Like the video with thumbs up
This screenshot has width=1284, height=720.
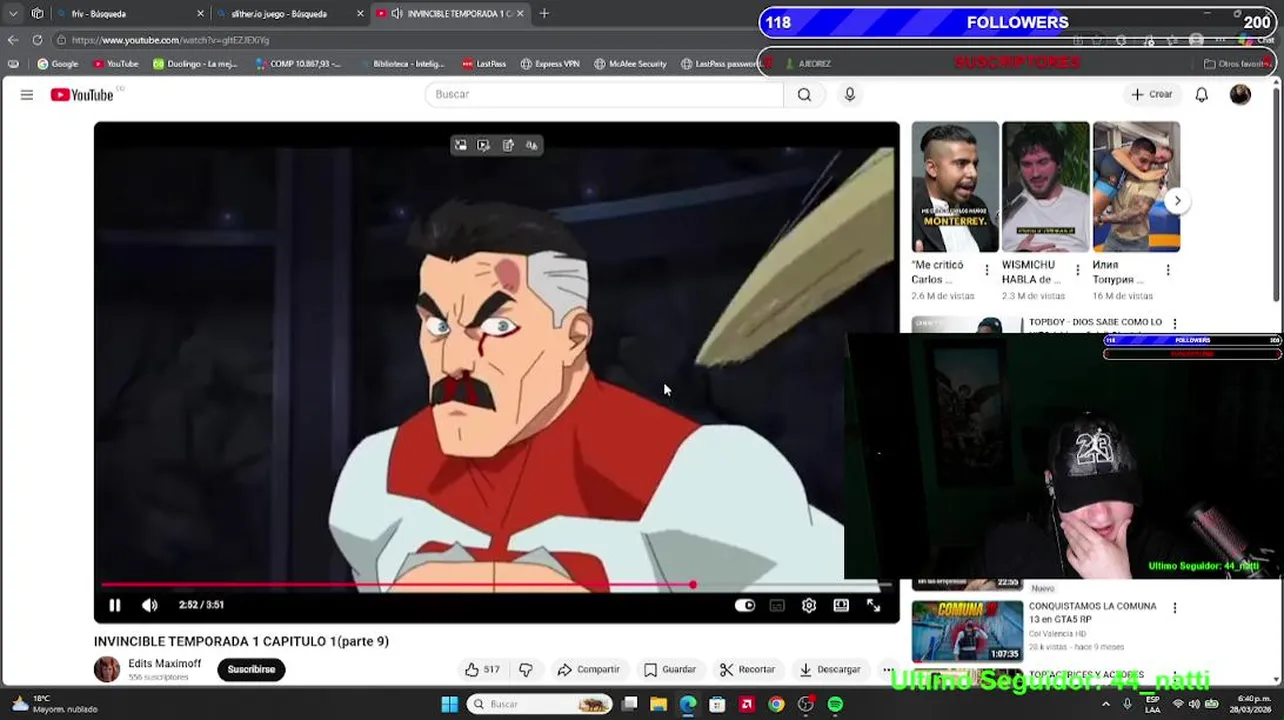click(x=481, y=669)
